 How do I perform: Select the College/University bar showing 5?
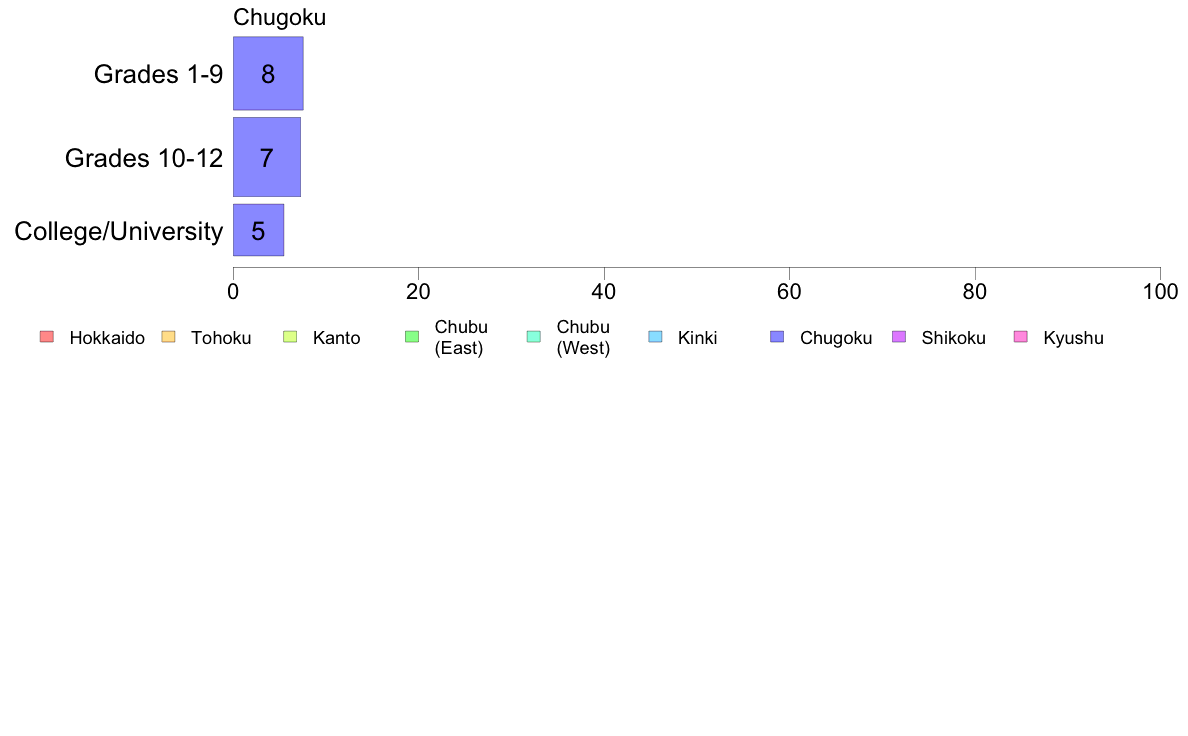coord(258,230)
